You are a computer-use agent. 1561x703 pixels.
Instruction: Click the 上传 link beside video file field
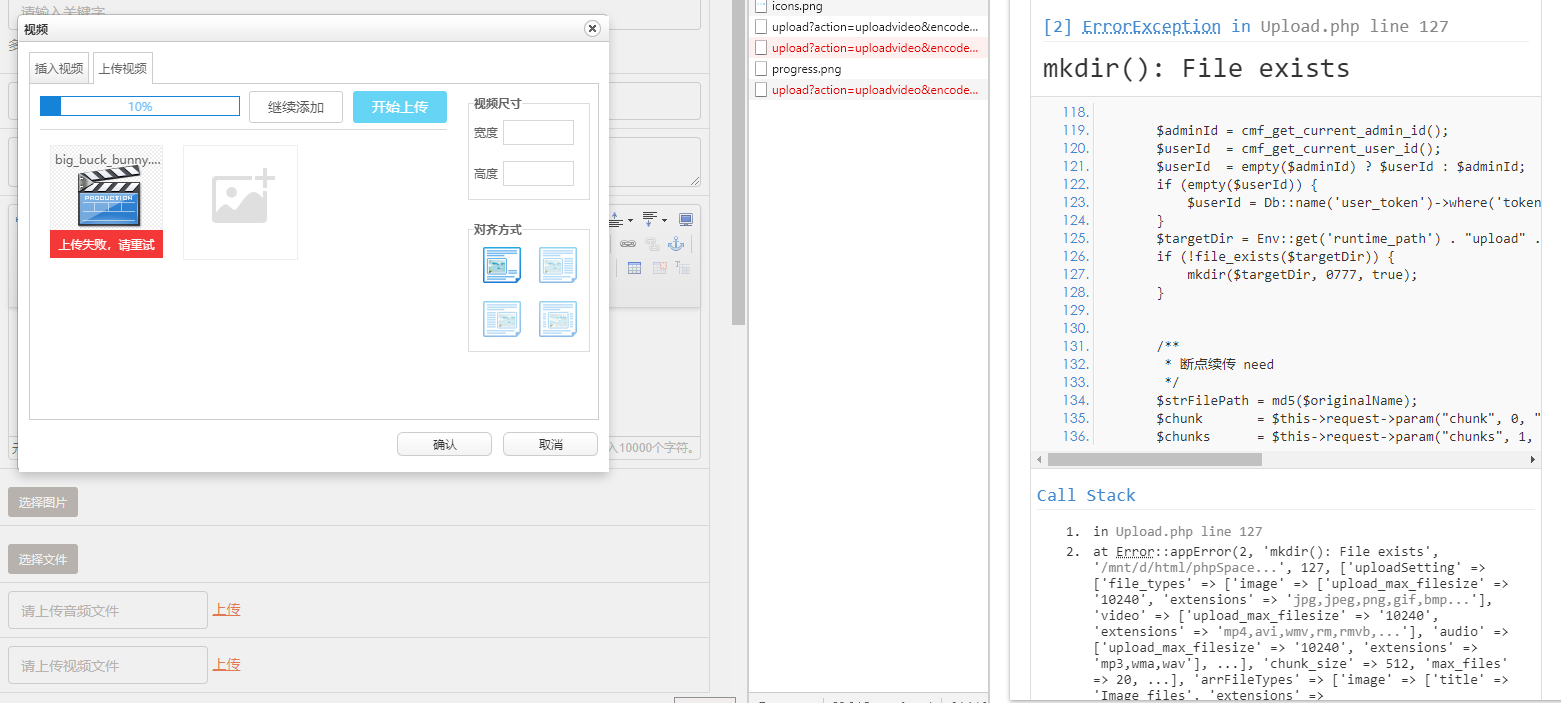tap(226, 665)
